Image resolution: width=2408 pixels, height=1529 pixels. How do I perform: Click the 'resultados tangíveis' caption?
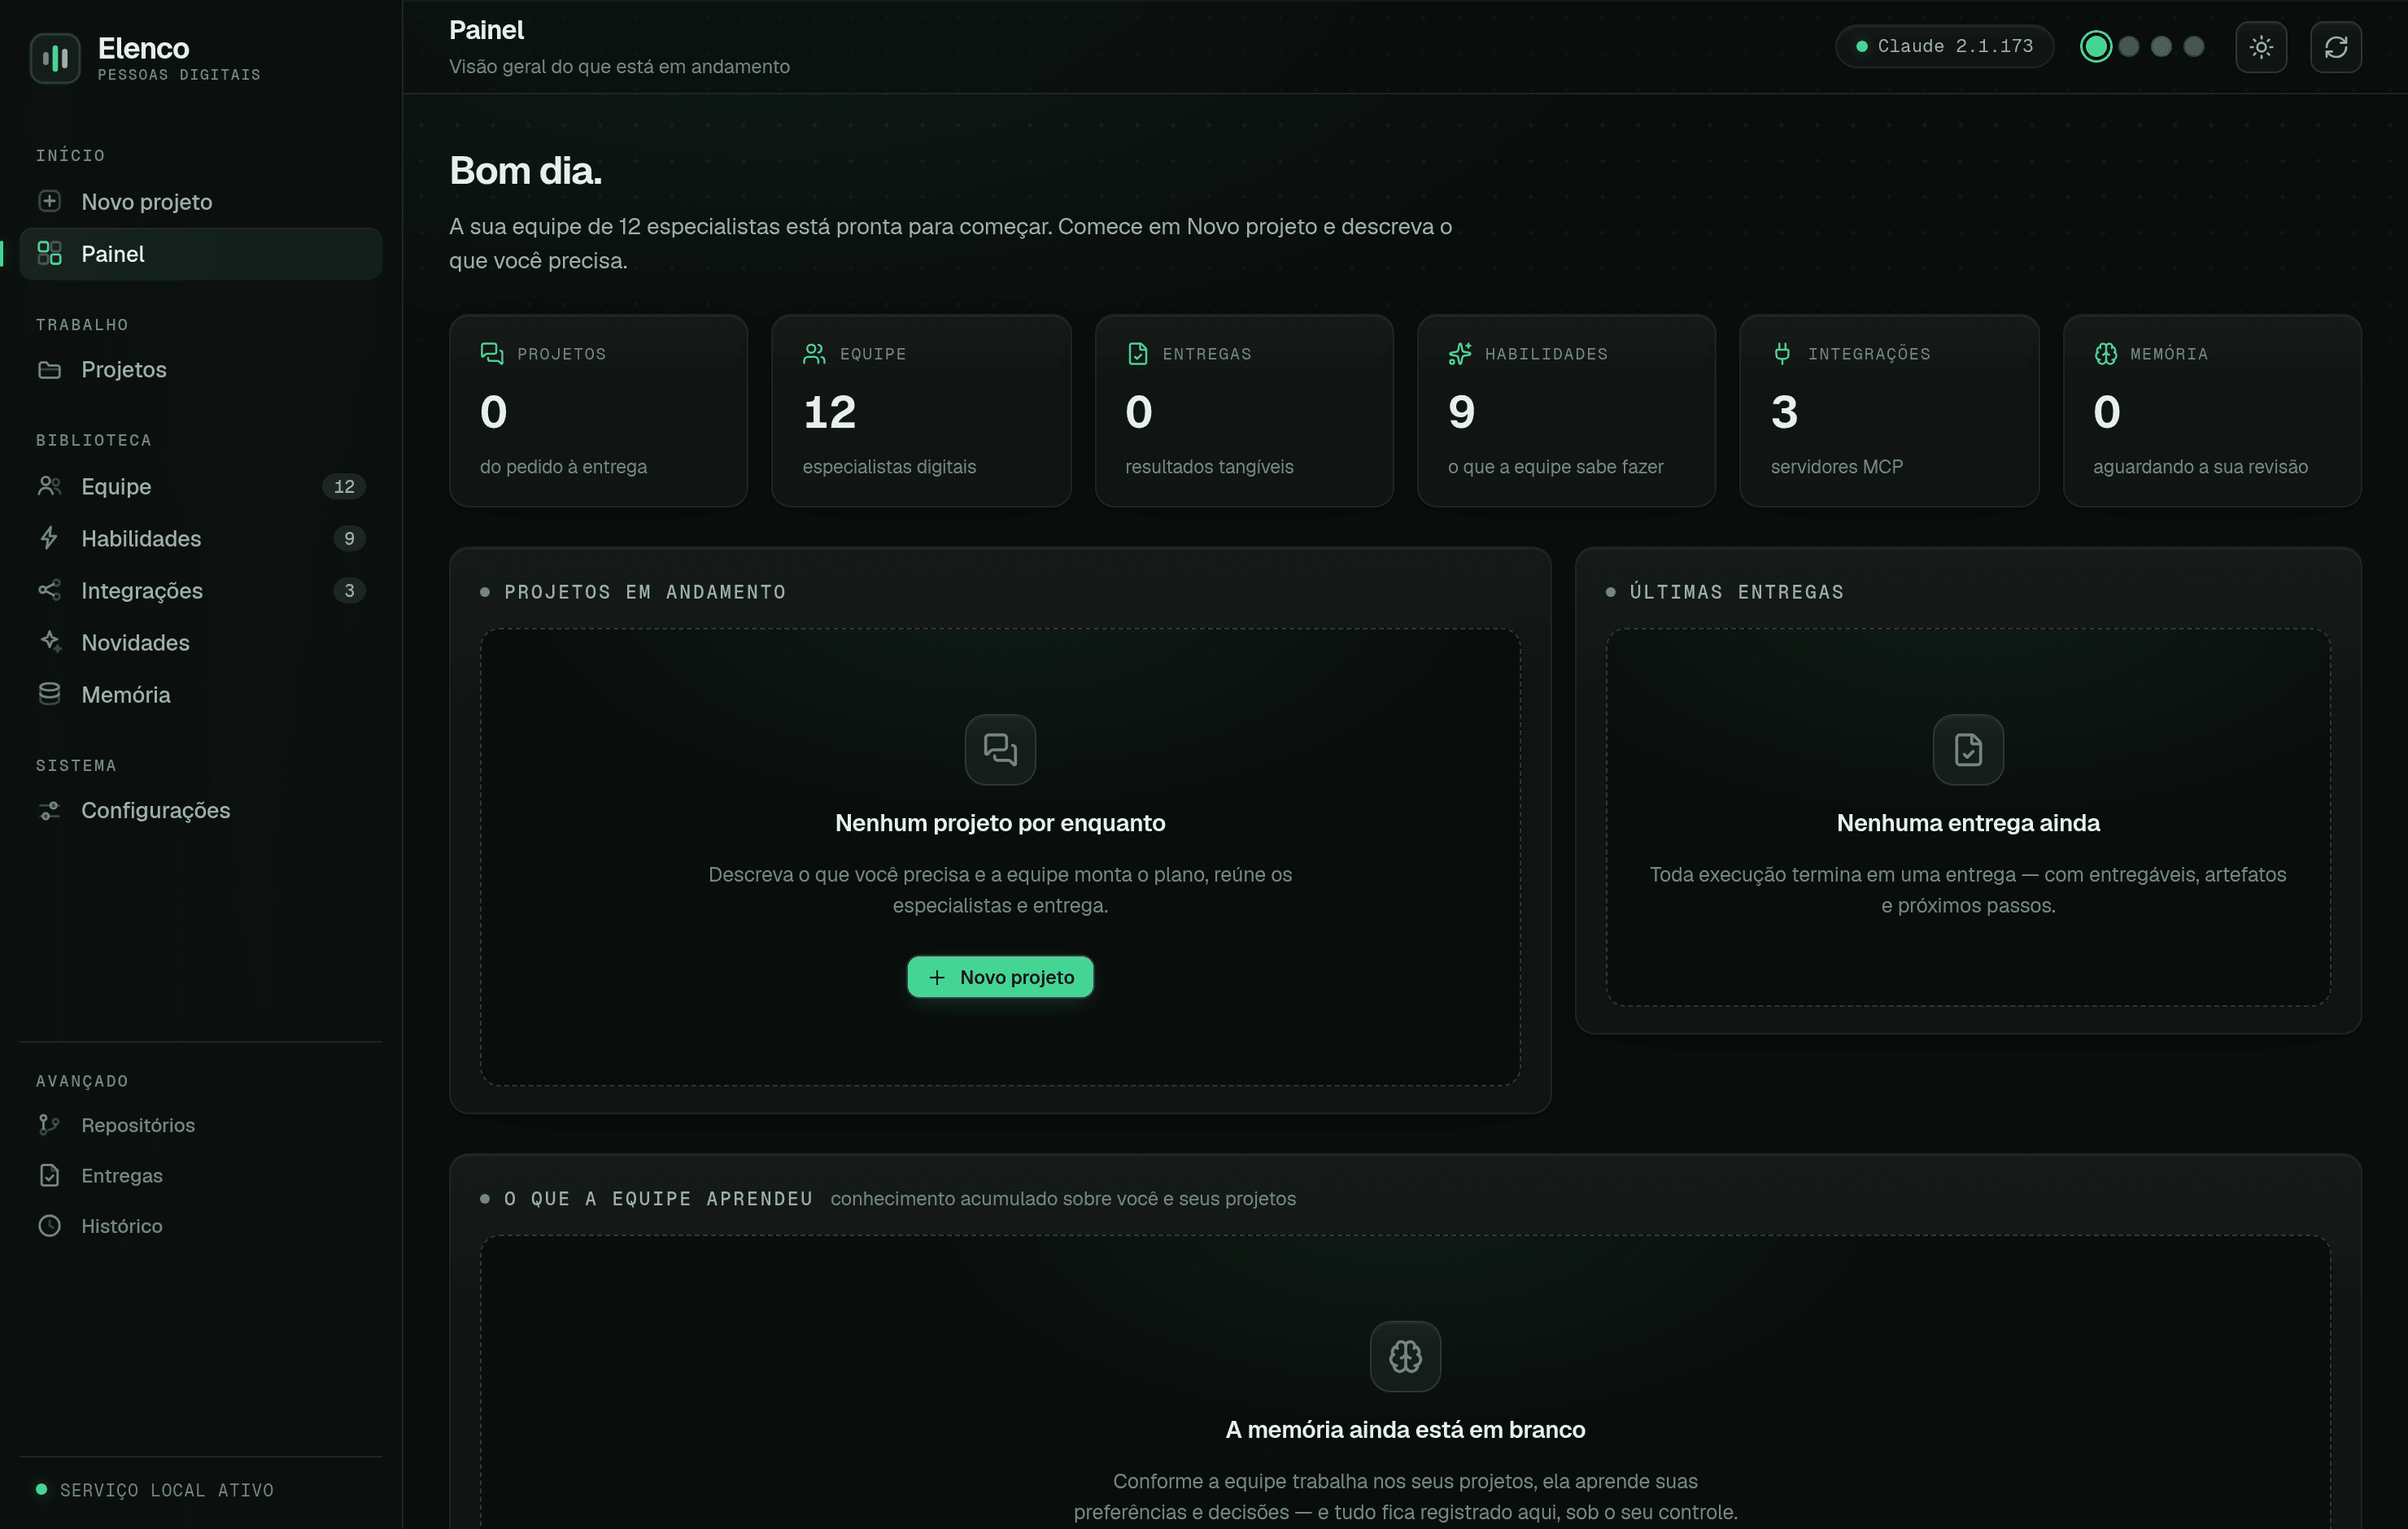(x=1209, y=467)
